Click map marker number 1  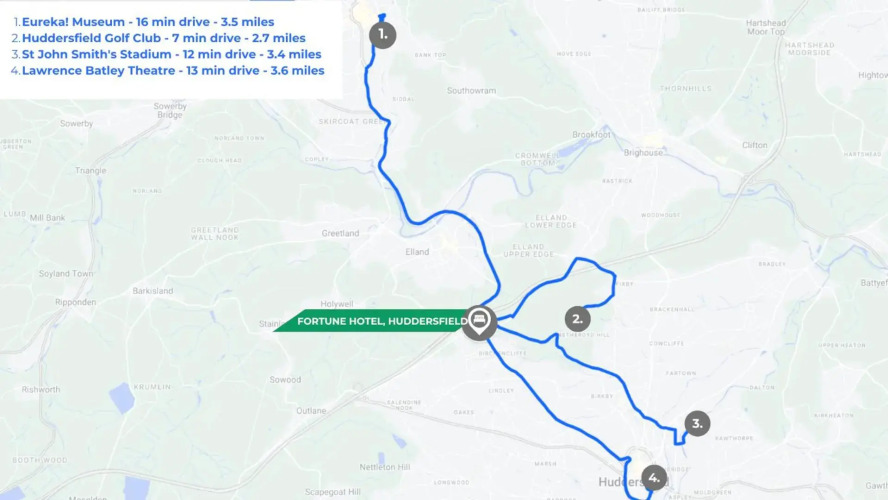click(383, 35)
